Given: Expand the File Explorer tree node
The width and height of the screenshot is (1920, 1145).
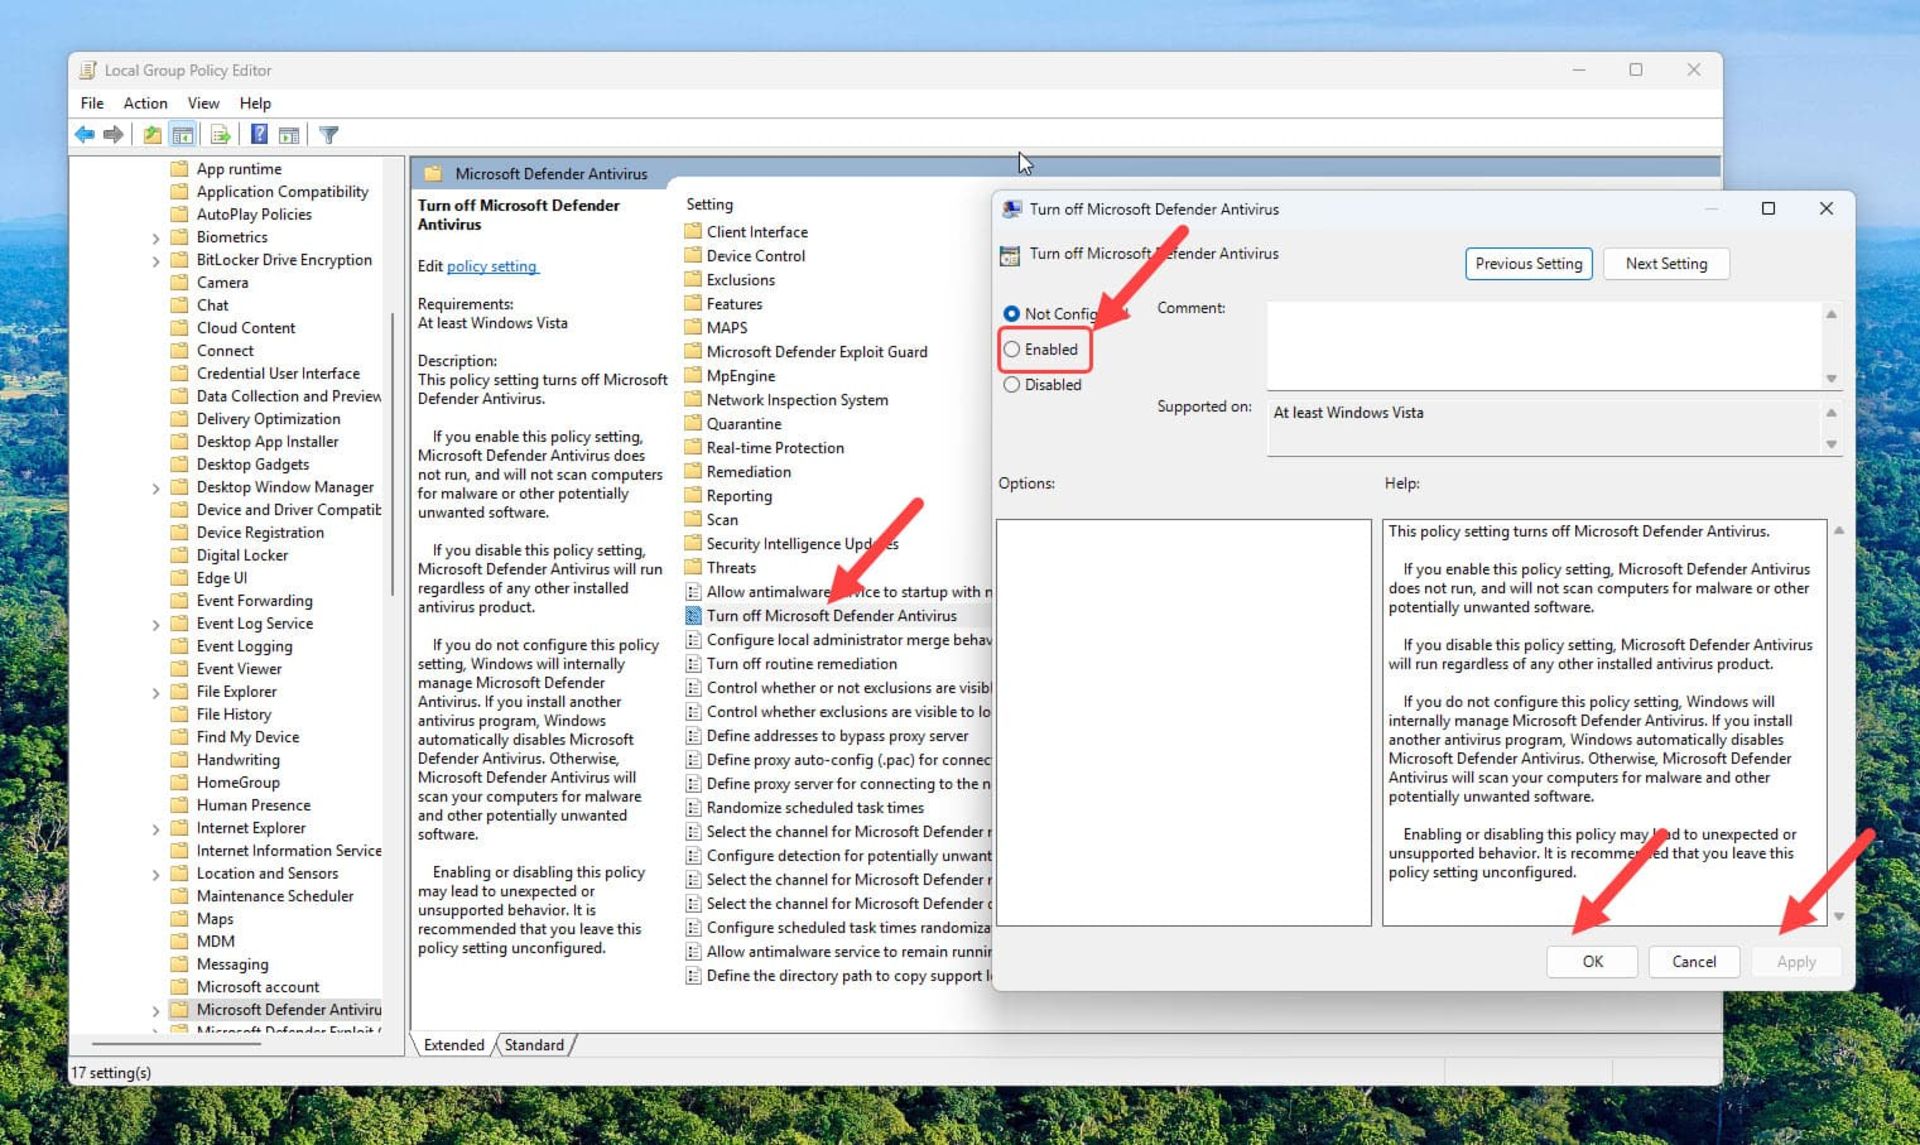Looking at the screenshot, I should pos(156,692).
